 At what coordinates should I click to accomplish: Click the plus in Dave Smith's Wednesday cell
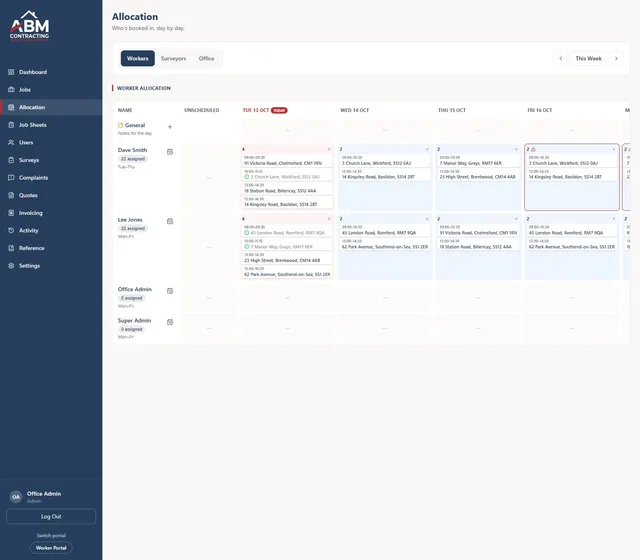(427, 149)
